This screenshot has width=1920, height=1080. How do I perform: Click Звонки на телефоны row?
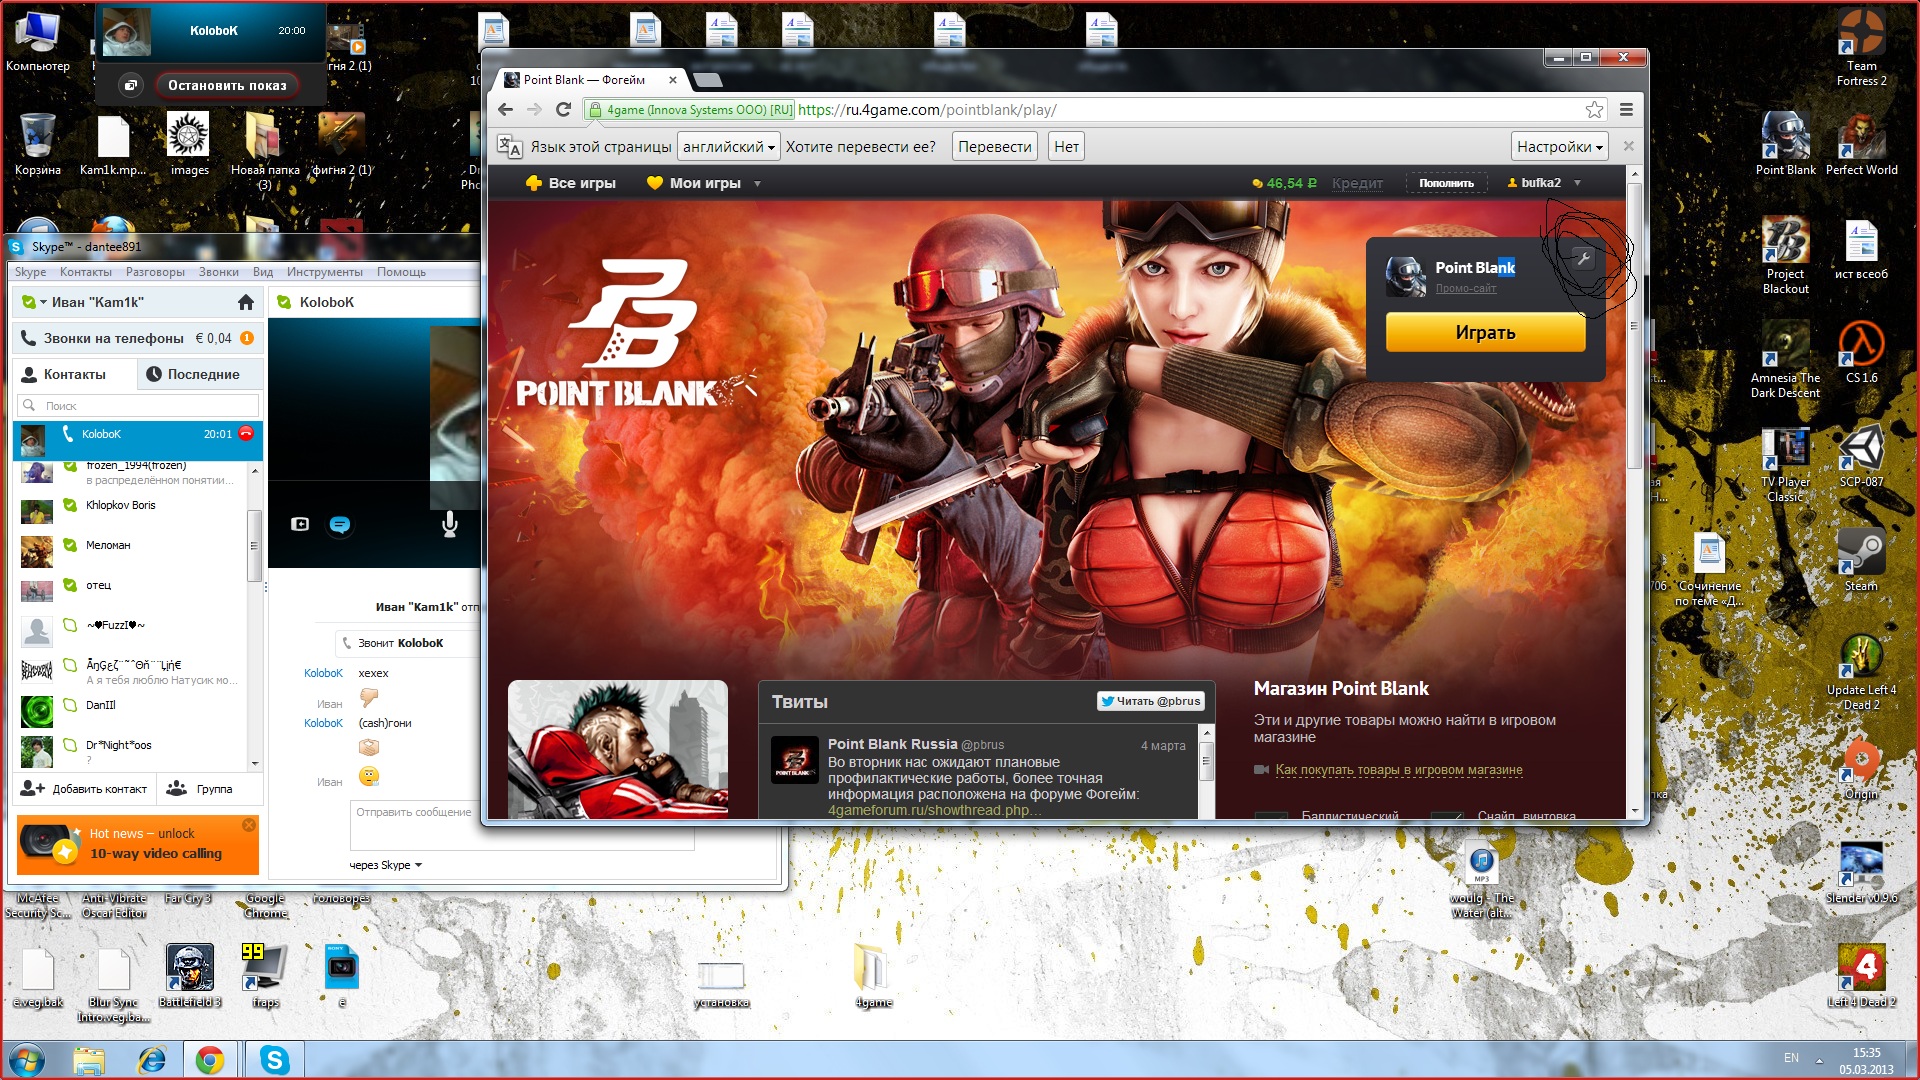click(138, 338)
